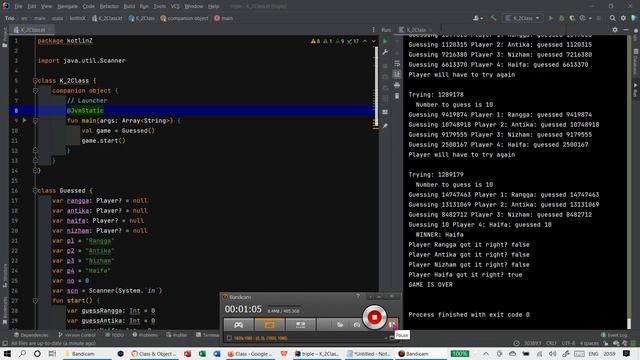
Task: Run K_2Class from main toolbar
Action: 551,18
